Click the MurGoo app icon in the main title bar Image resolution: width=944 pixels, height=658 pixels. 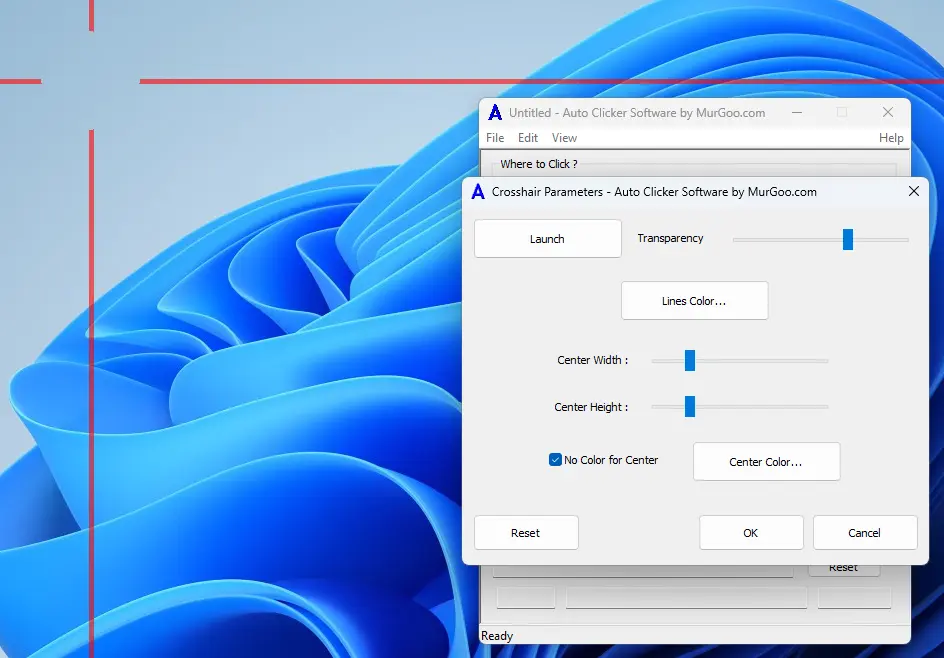click(496, 112)
